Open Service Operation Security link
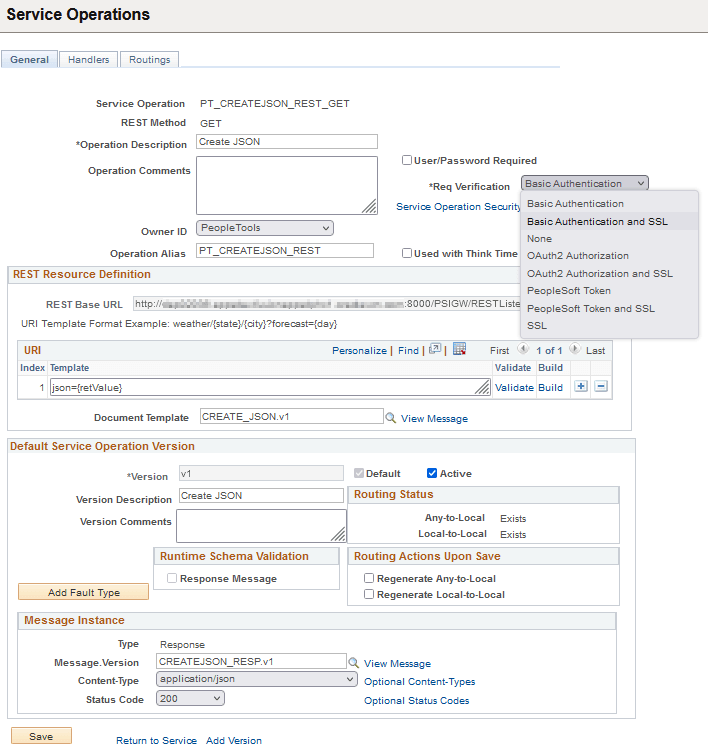Image resolution: width=708 pixels, height=750 pixels. 458,207
